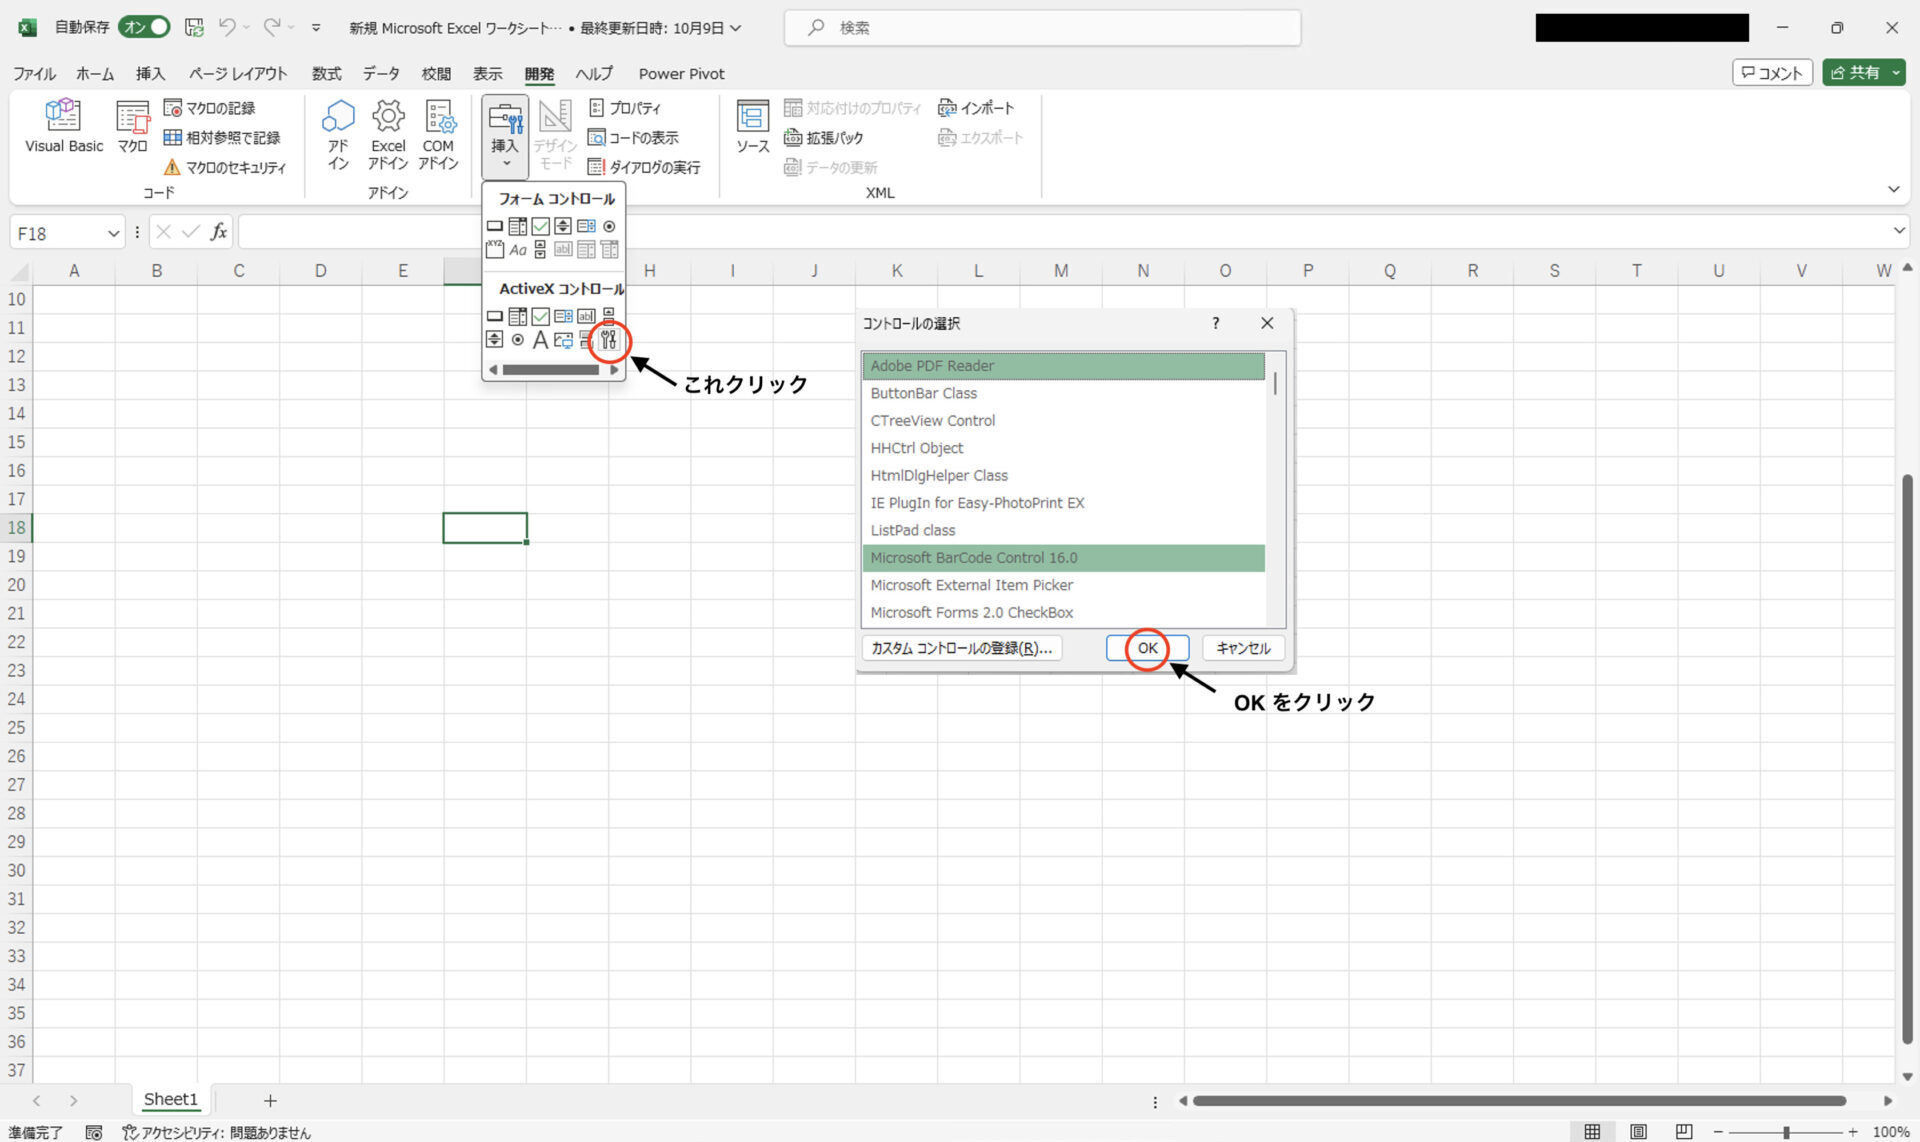
Task: Insert Form Control check box
Action: [x=541, y=226]
